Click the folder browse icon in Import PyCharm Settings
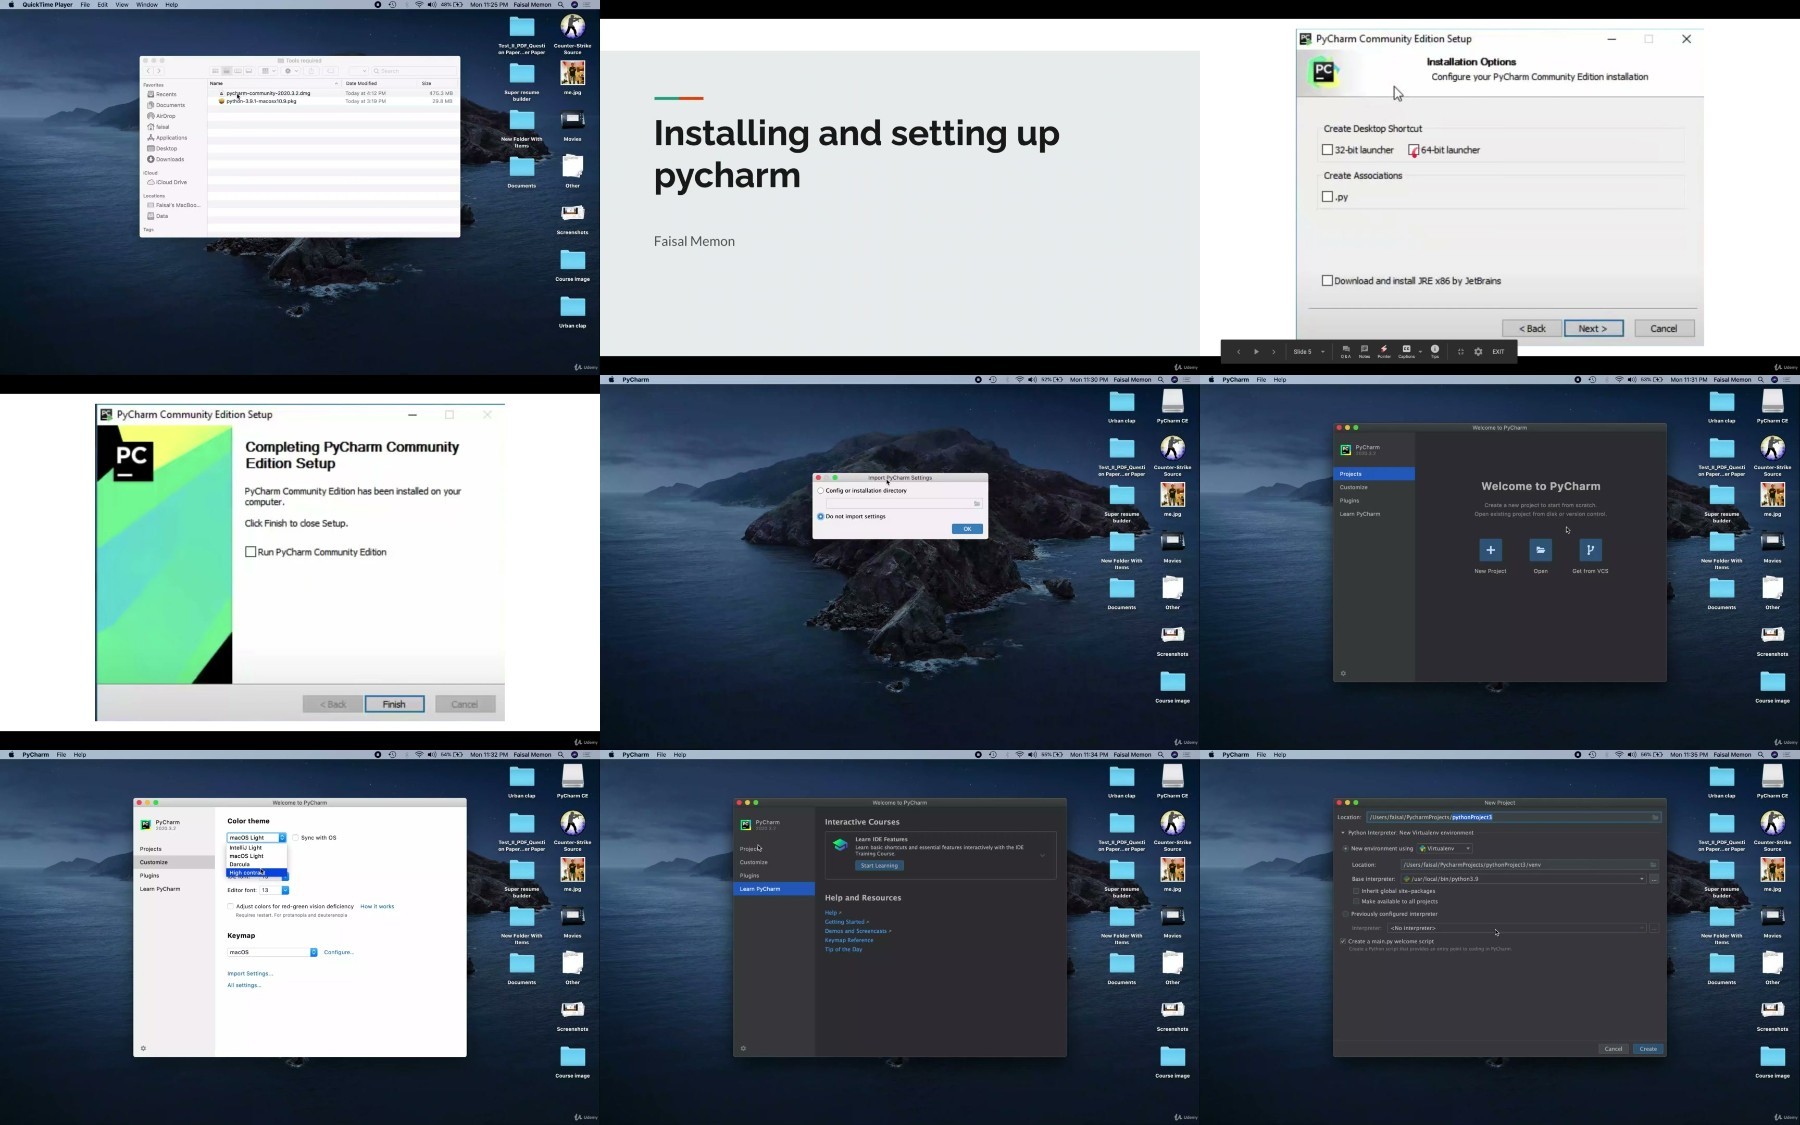Image resolution: width=1800 pixels, height=1125 pixels. point(977,504)
